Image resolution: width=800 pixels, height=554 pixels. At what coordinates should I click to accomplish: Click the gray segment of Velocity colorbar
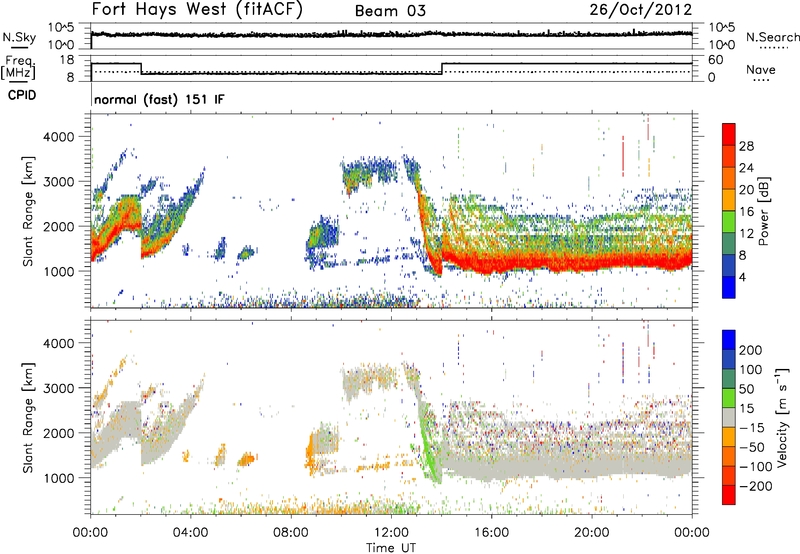(729, 417)
